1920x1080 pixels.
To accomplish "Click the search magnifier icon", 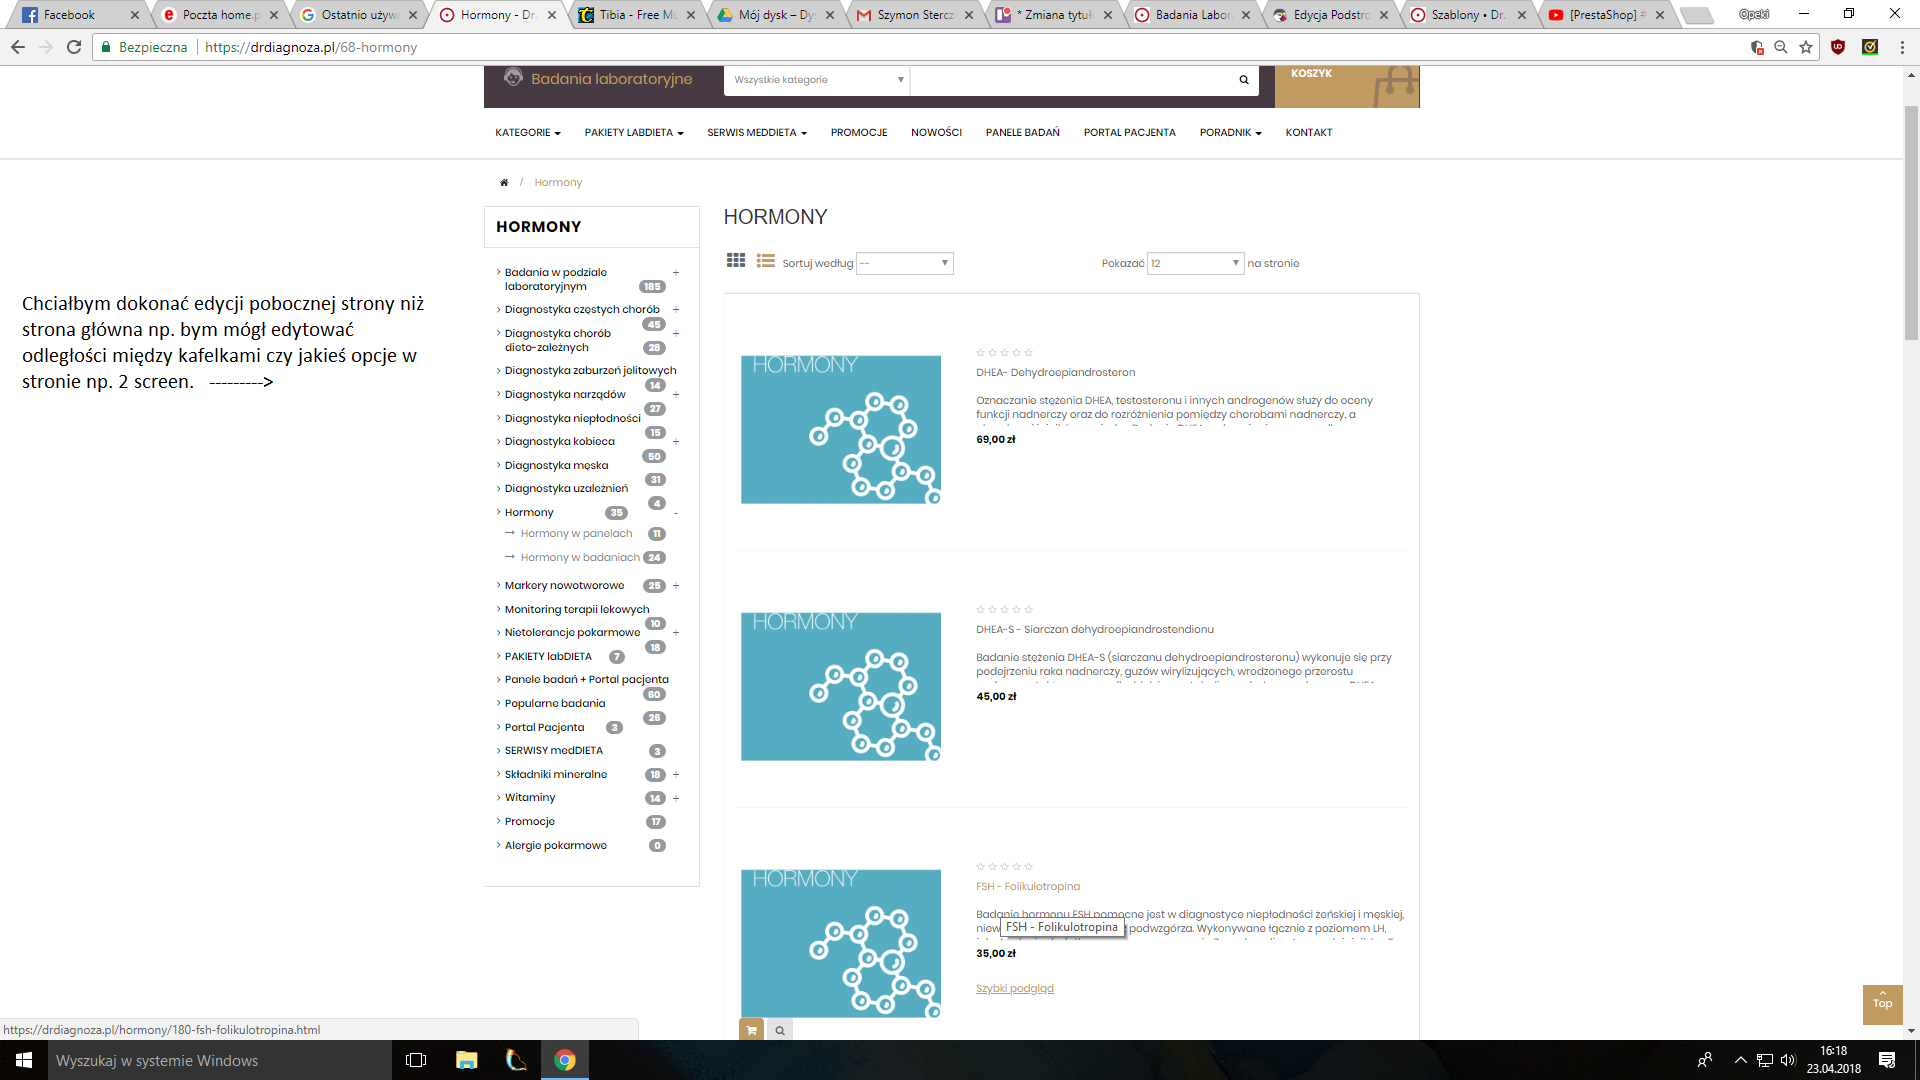I will click(x=1244, y=80).
